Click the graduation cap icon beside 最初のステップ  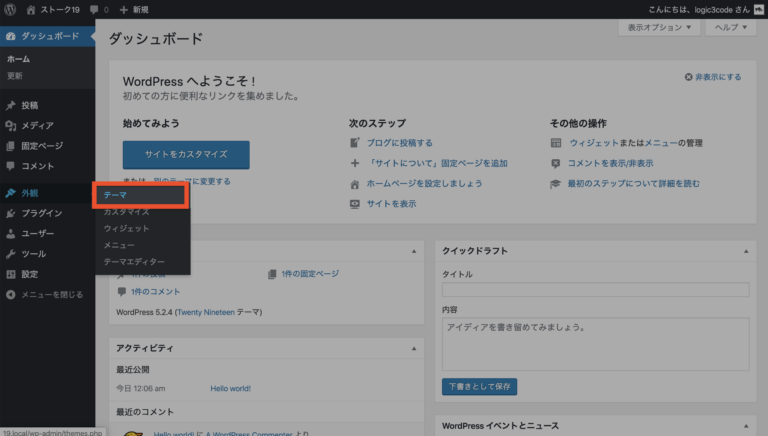[x=555, y=184]
